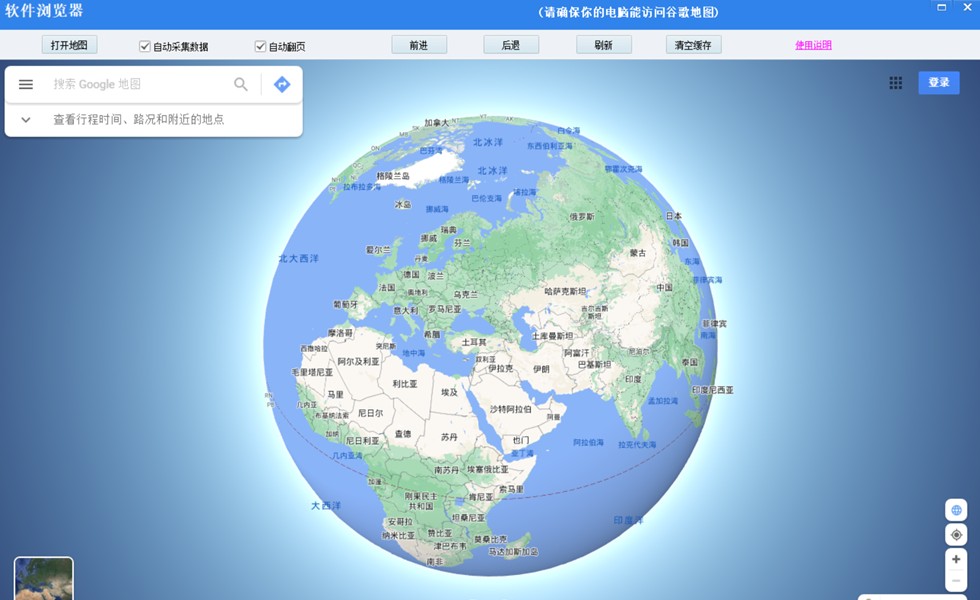Uncheck the 自动采集数据 checkbox
Screen dimensions: 980x600
point(144,46)
